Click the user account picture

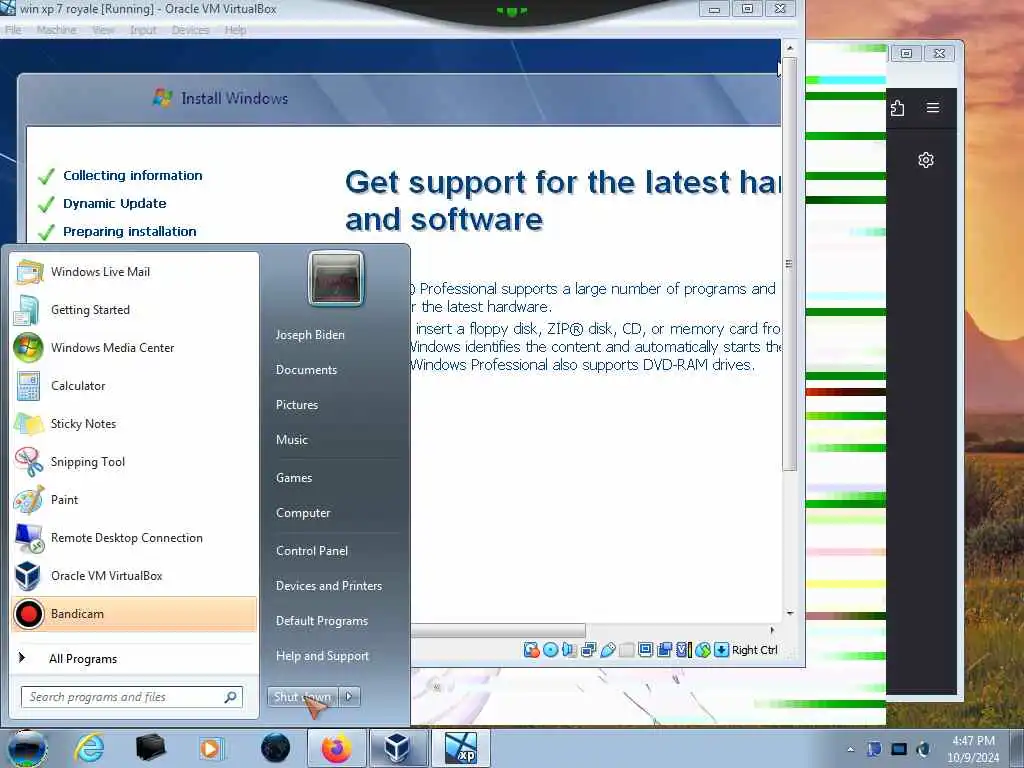336,279
